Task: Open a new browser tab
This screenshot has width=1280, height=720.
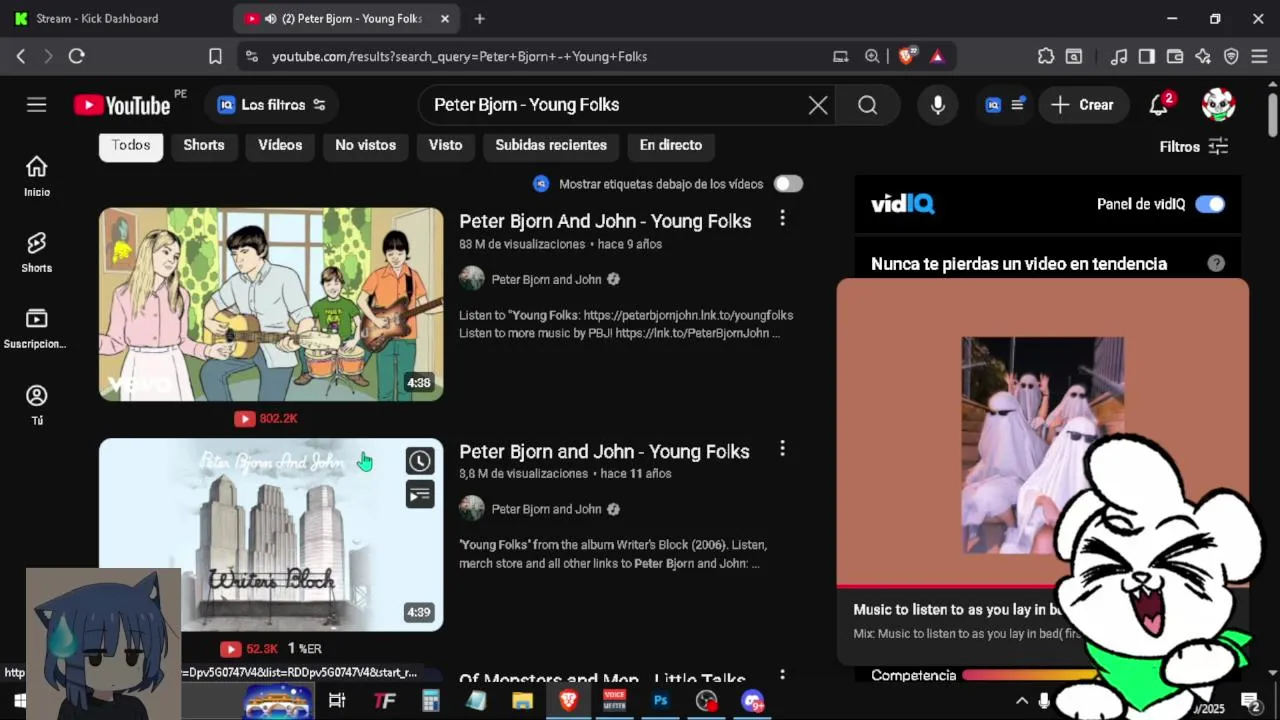Action: point(480,18)
